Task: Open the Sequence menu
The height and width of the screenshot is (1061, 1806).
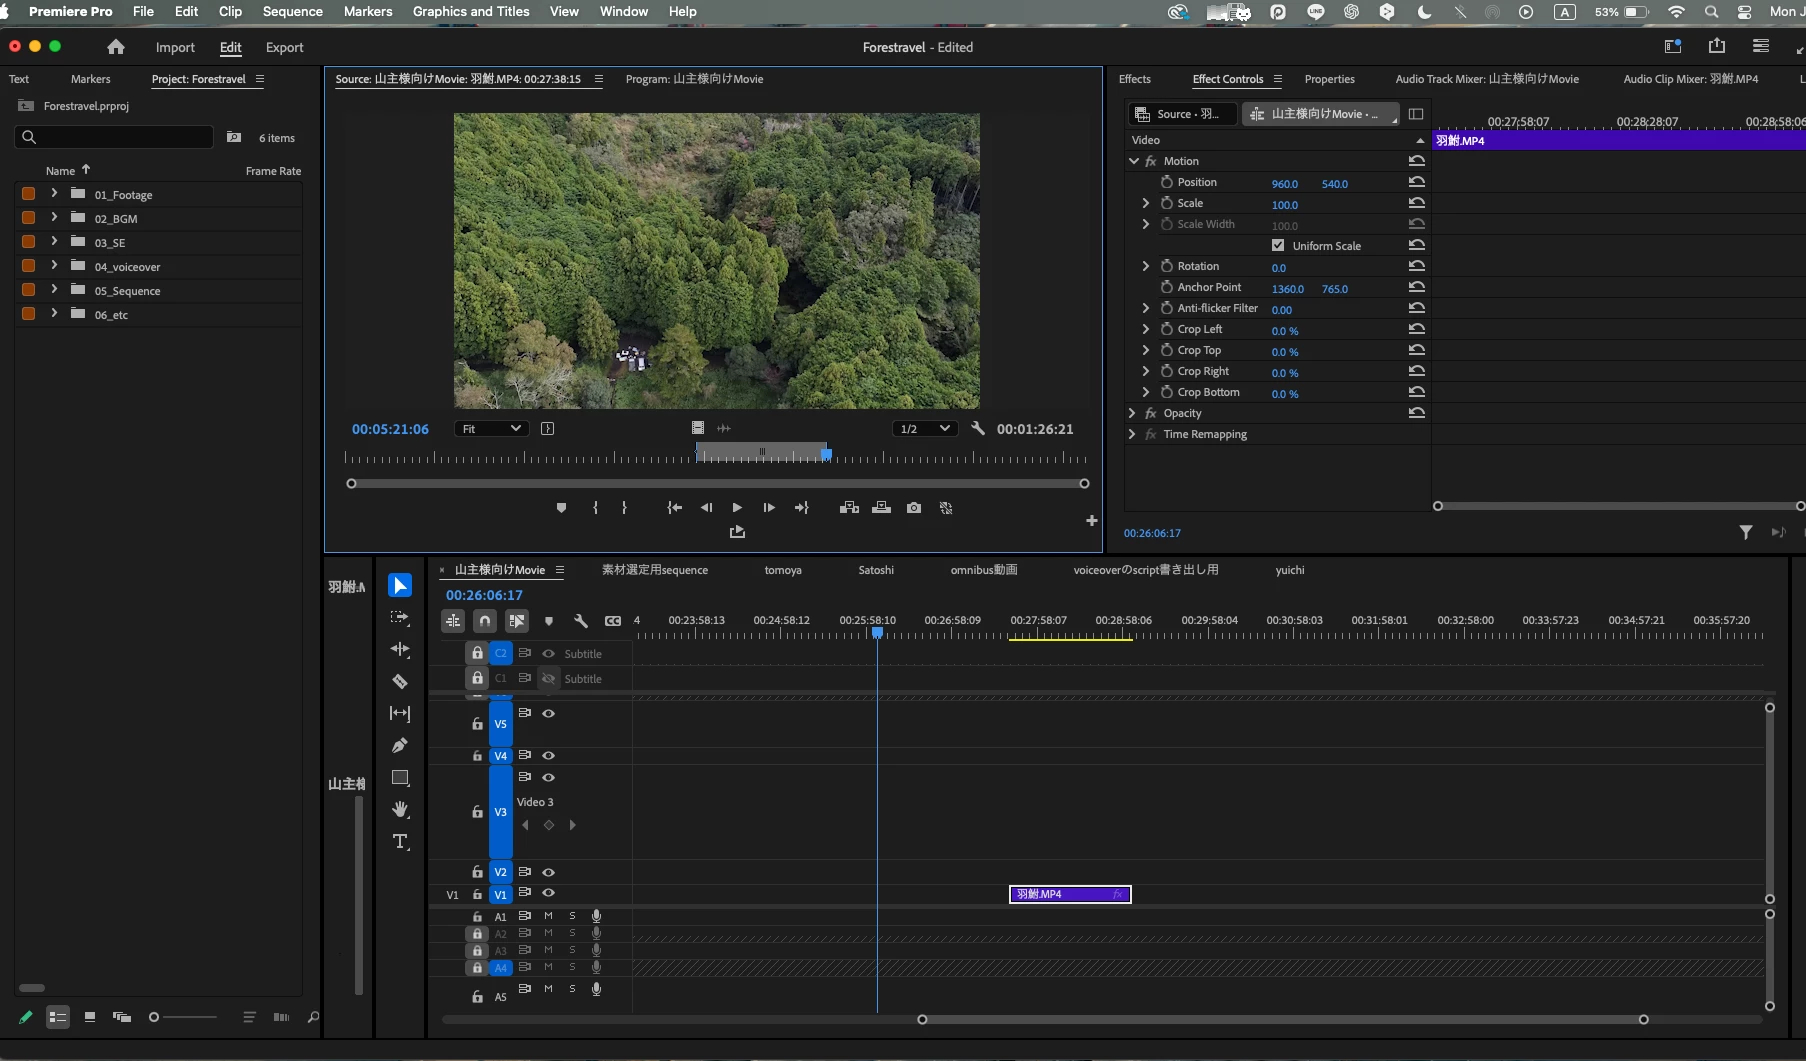Action: [x=292, y=11]
